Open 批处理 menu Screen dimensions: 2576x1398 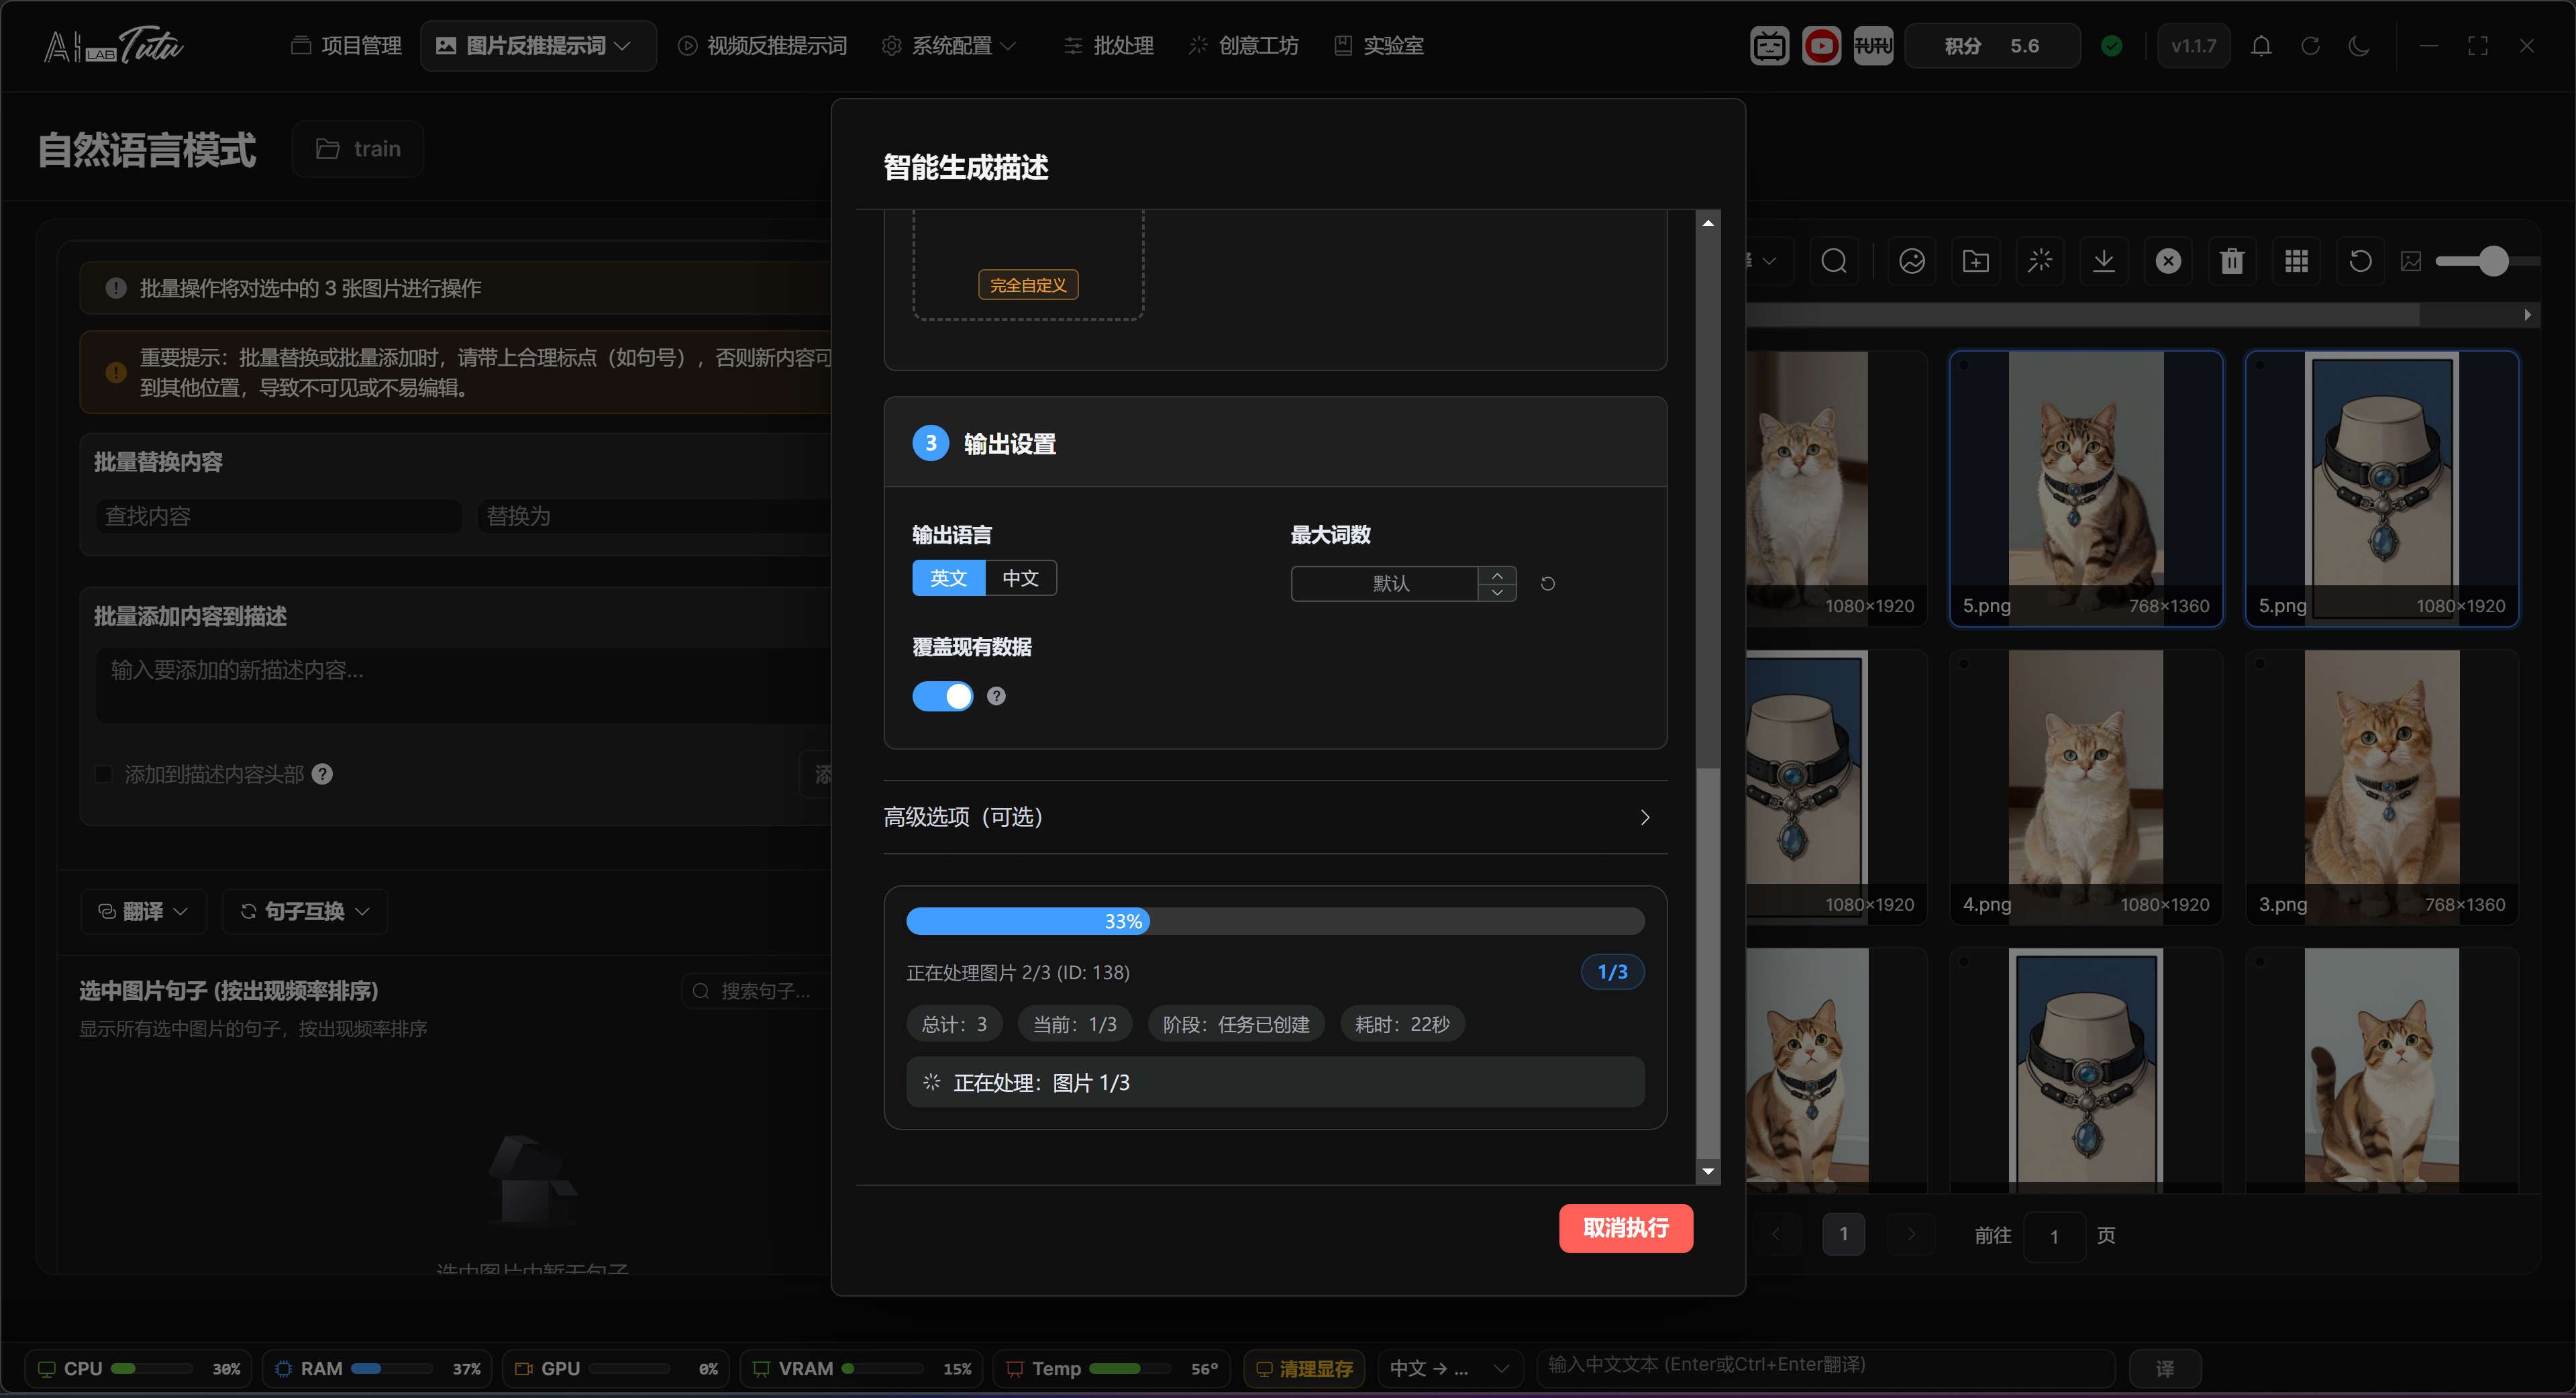pyautogui.click(x=1108, y=46)
